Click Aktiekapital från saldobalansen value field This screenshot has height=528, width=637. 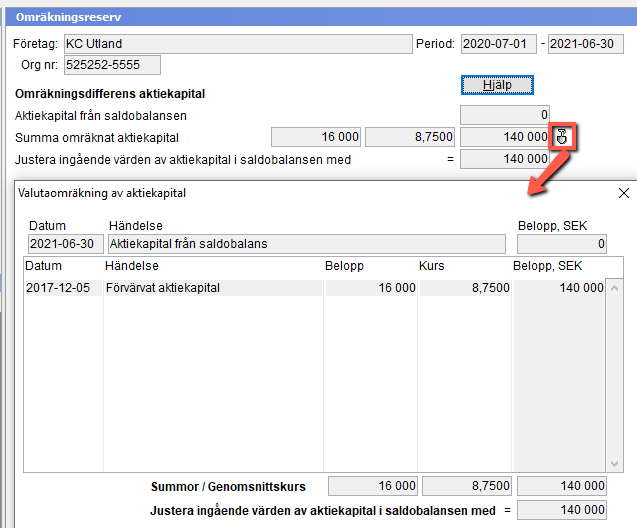coord(505,115)
